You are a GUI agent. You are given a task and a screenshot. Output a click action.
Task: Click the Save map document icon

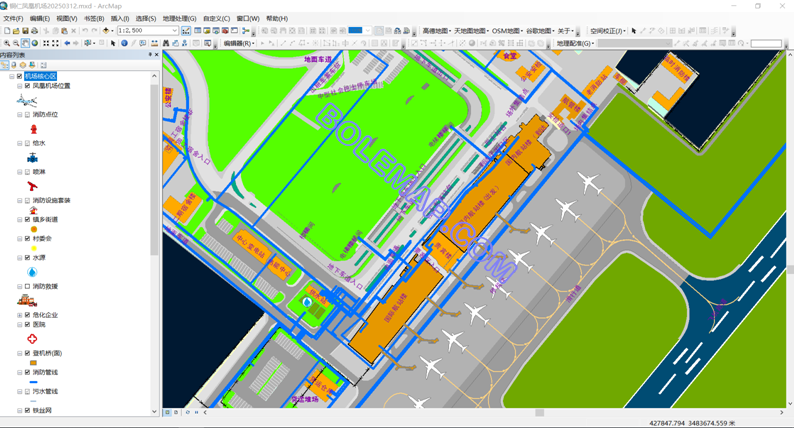(25, 31)
